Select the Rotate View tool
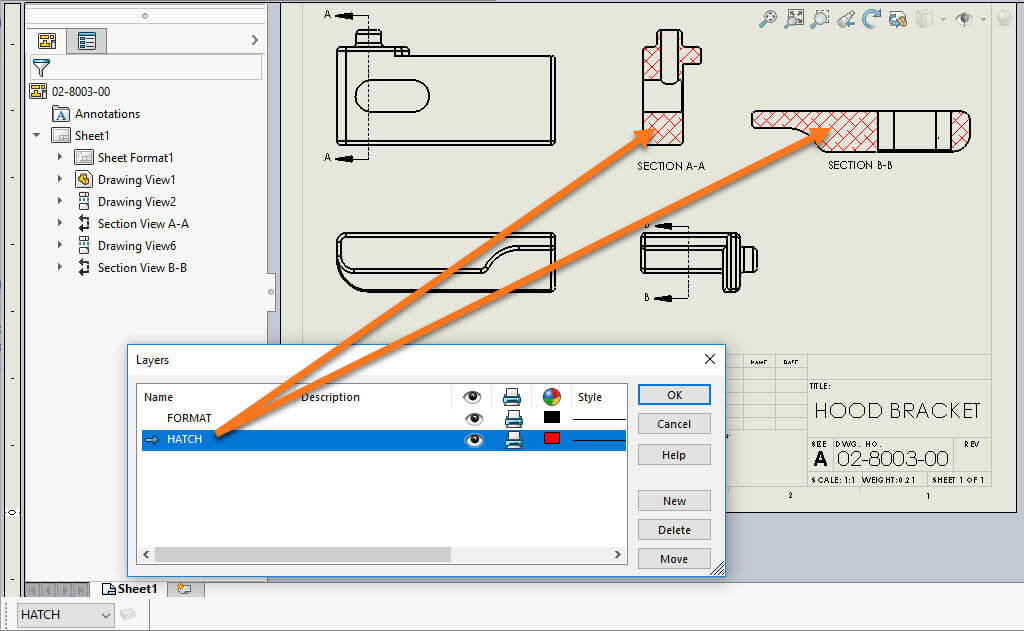The image size is (1024, 631). (873, 18)
